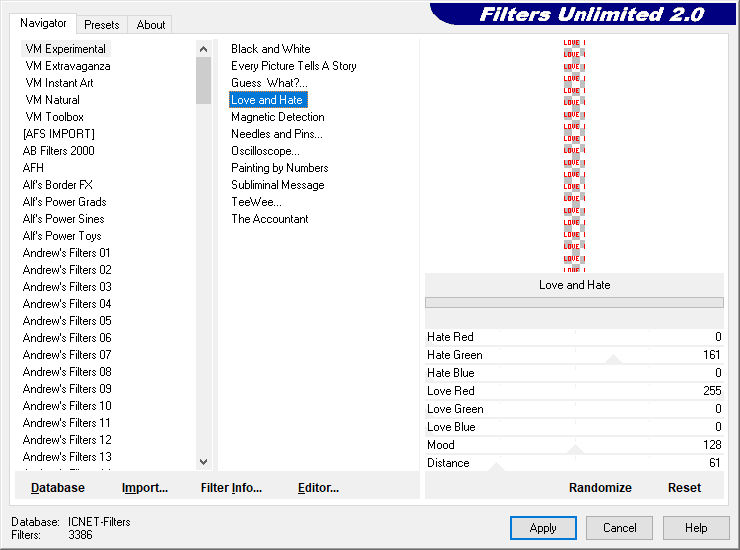Image resolution: width=740 pixels, height=550 pixels.
Task: Open the Presets tab
Action: (101, 25)
